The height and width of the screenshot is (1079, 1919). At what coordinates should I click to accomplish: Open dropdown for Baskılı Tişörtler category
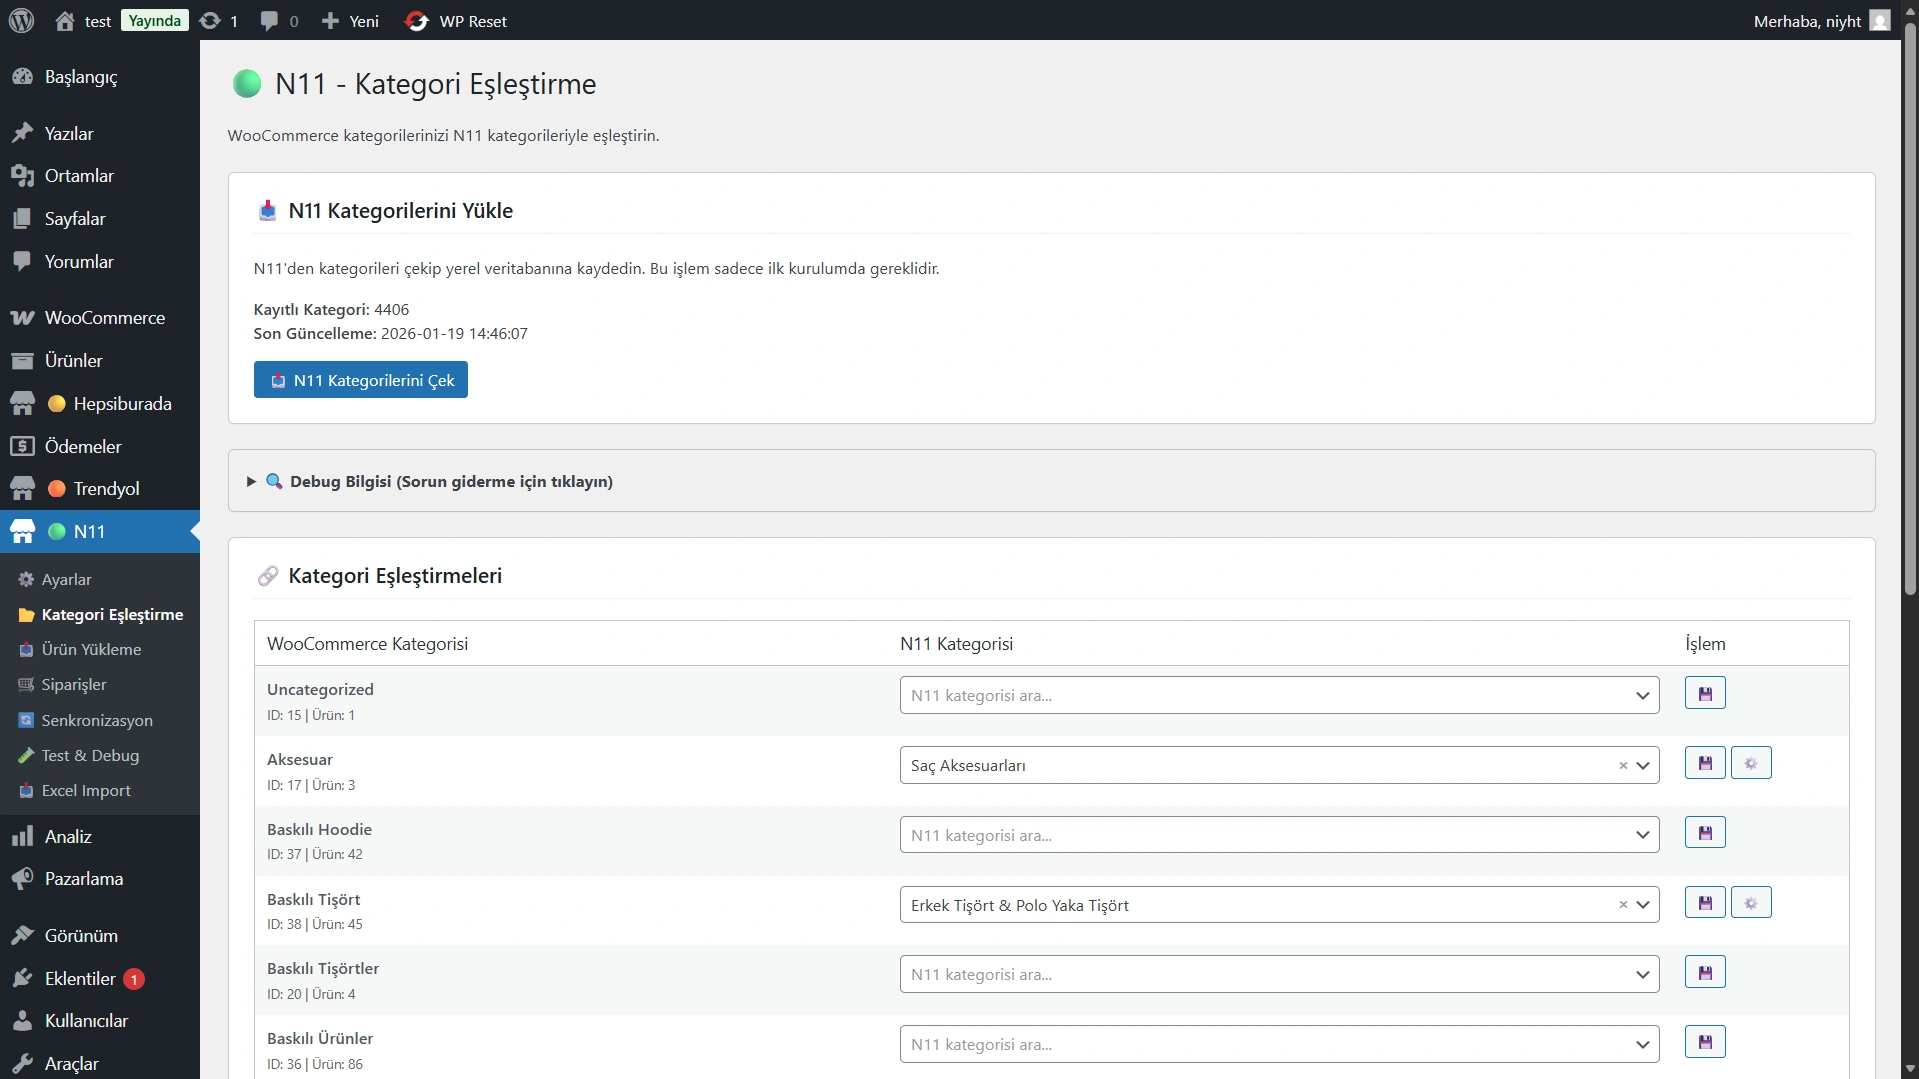coord(1278,975)
